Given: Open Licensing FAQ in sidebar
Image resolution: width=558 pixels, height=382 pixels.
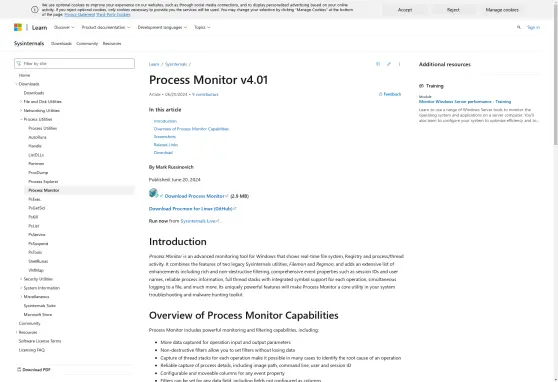Looking at the screenshot, I should pyautogui.click(x=32, y=350).
